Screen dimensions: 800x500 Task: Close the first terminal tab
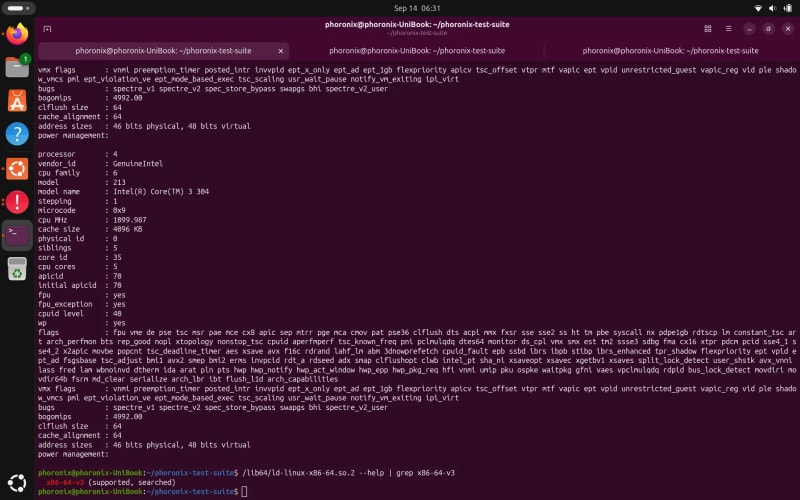click(x=281, y=51)
